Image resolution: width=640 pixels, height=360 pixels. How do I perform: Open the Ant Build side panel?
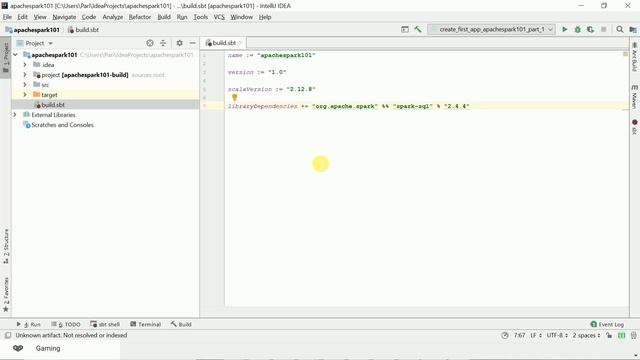pyautogui.click(x=634, y=57)
